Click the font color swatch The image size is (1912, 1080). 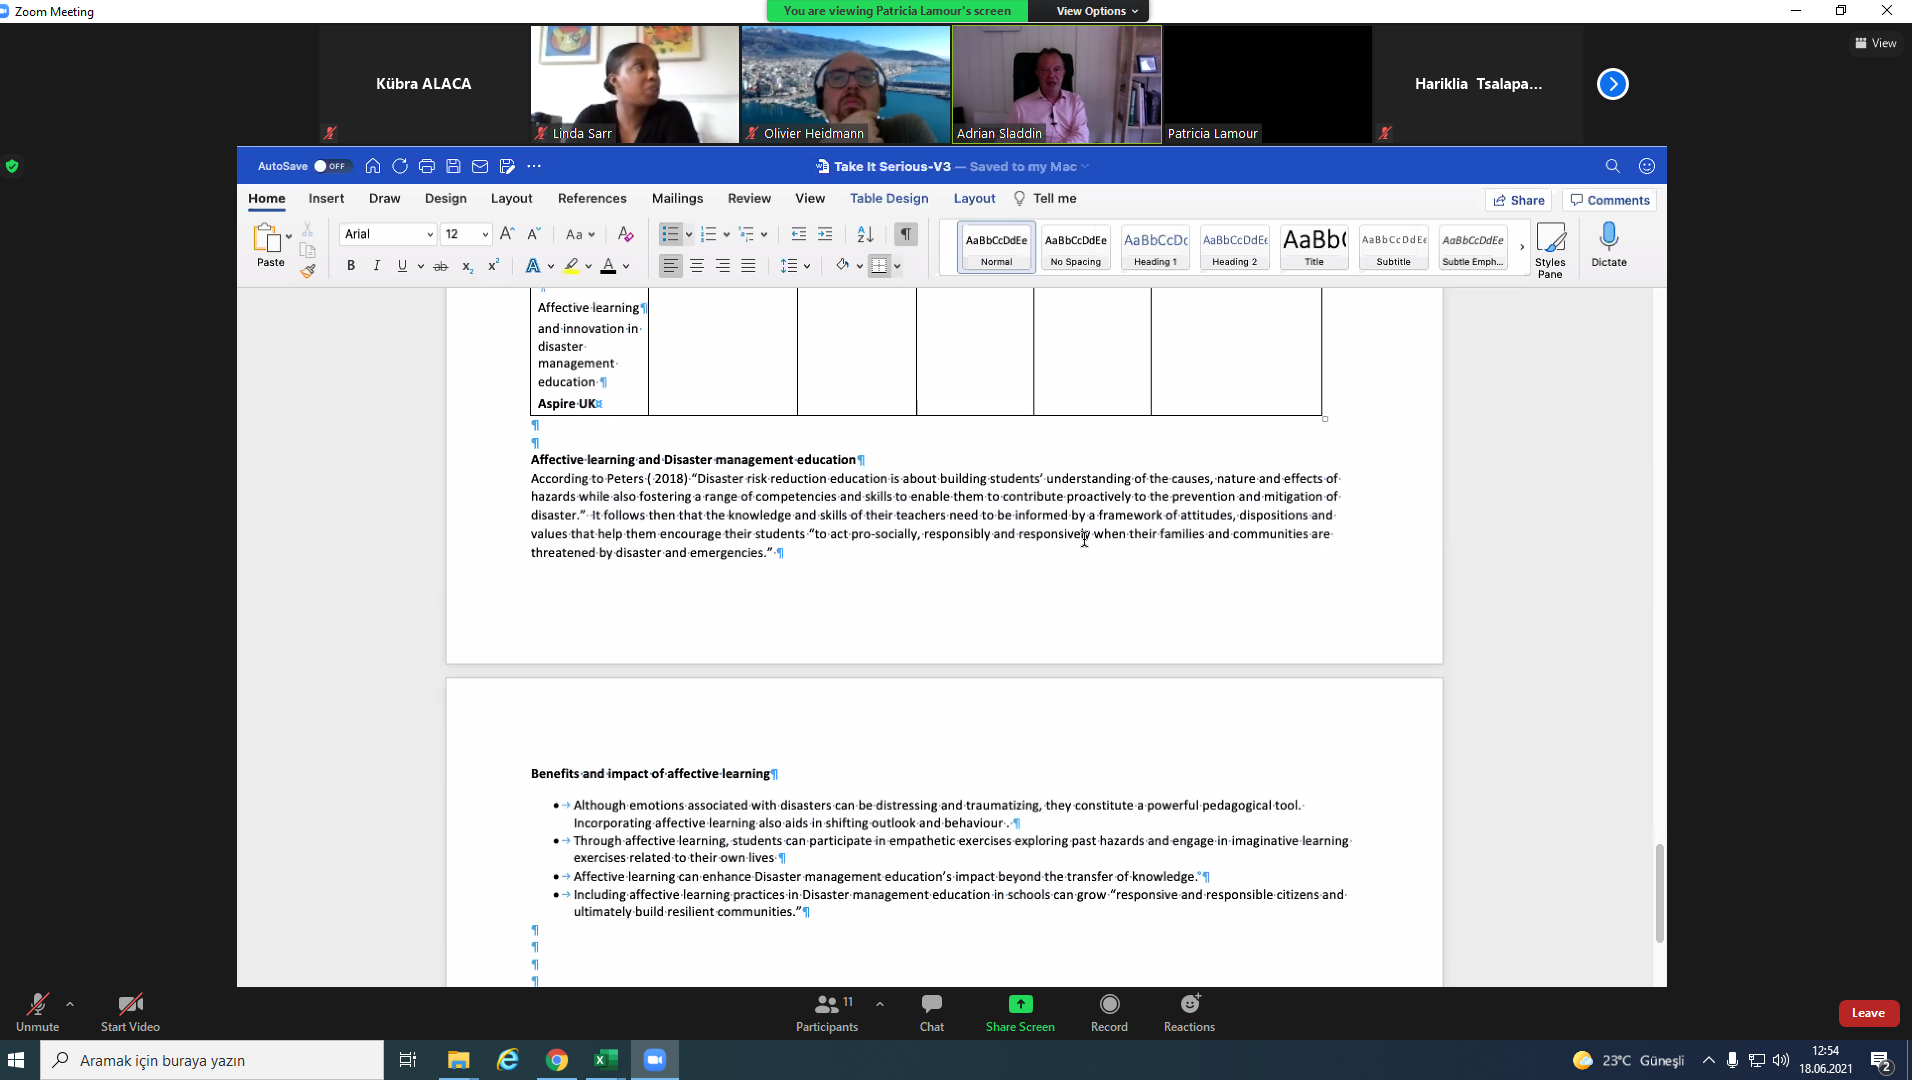(608, 266)
